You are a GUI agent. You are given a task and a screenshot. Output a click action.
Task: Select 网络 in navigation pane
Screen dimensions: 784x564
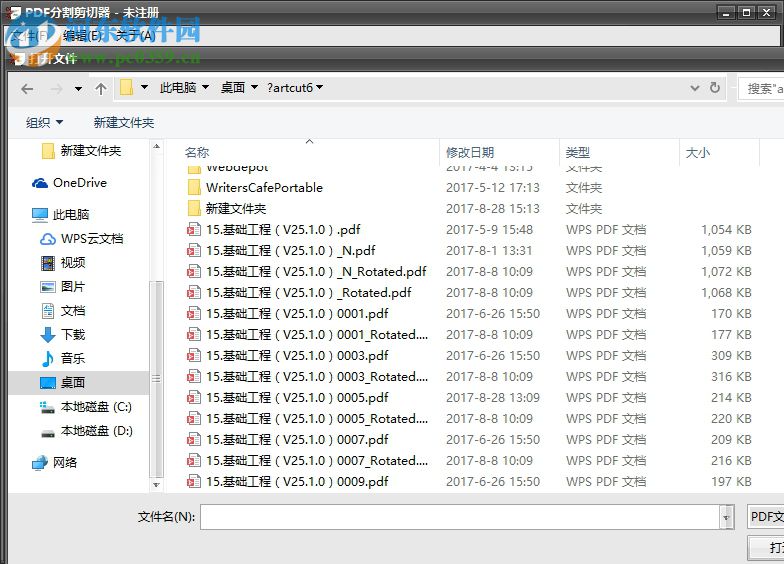pyautogui.click(x=54, y=462)
